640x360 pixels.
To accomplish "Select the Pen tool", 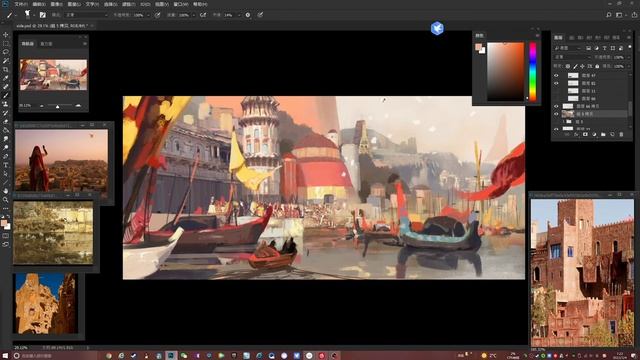I will tap(6, 156).
